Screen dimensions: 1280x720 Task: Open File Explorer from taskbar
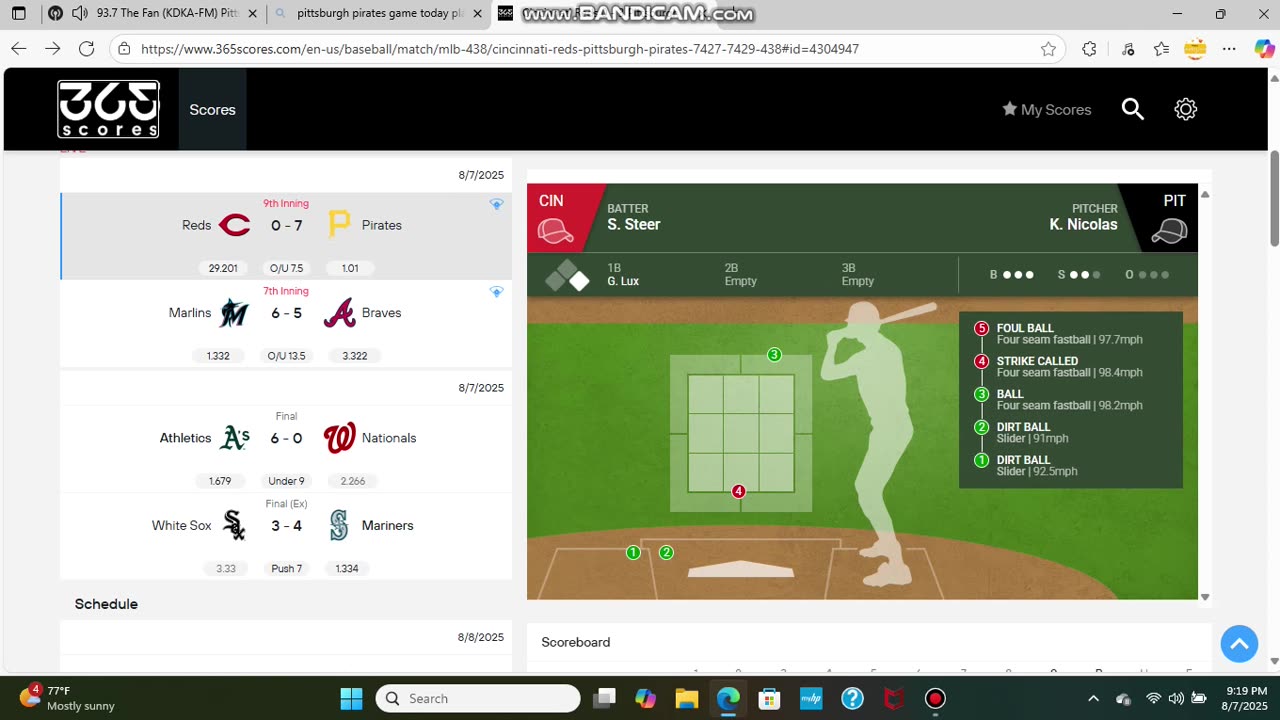coord(686,698)
